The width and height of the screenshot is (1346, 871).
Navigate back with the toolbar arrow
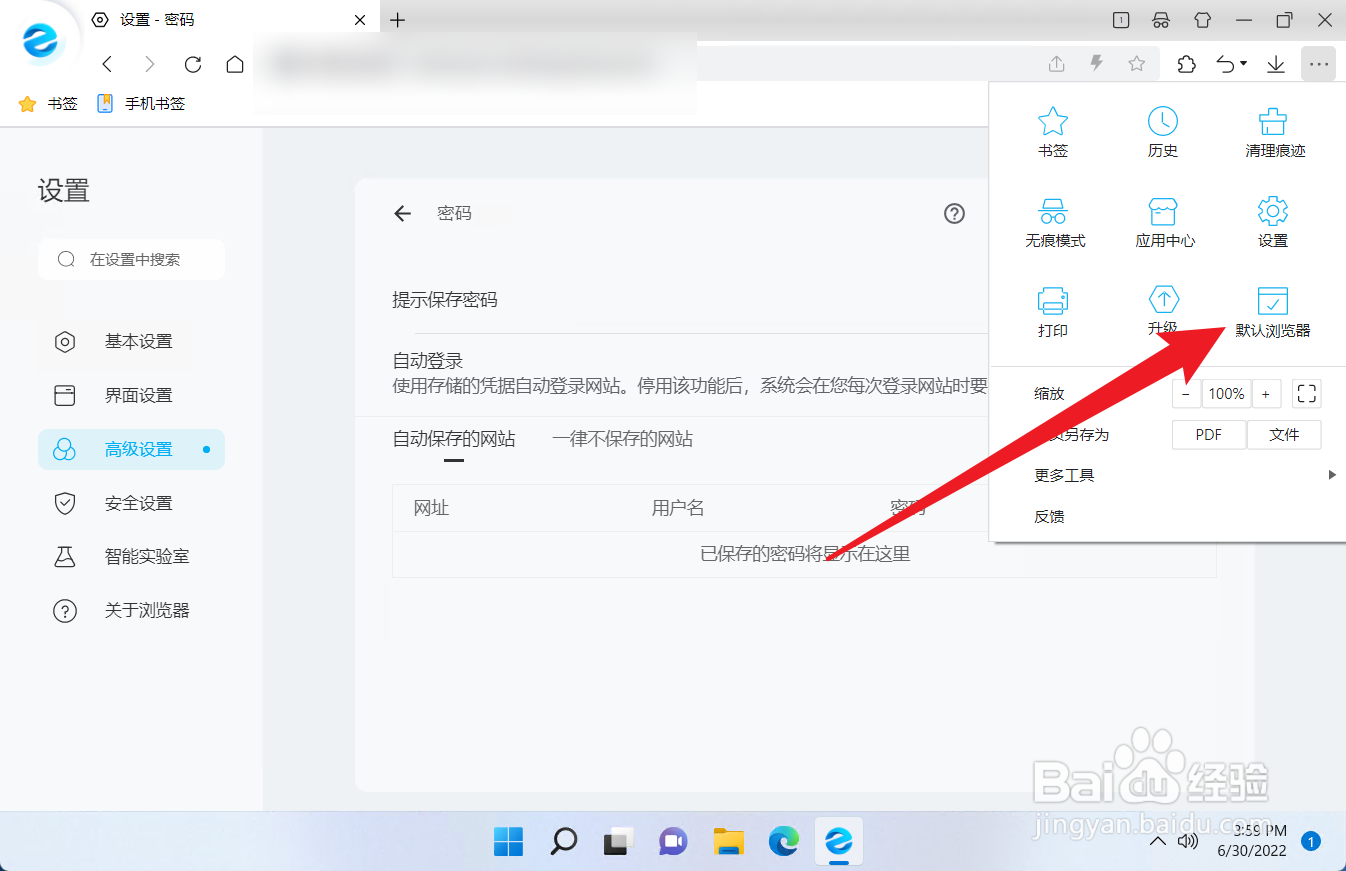(108, 64)
